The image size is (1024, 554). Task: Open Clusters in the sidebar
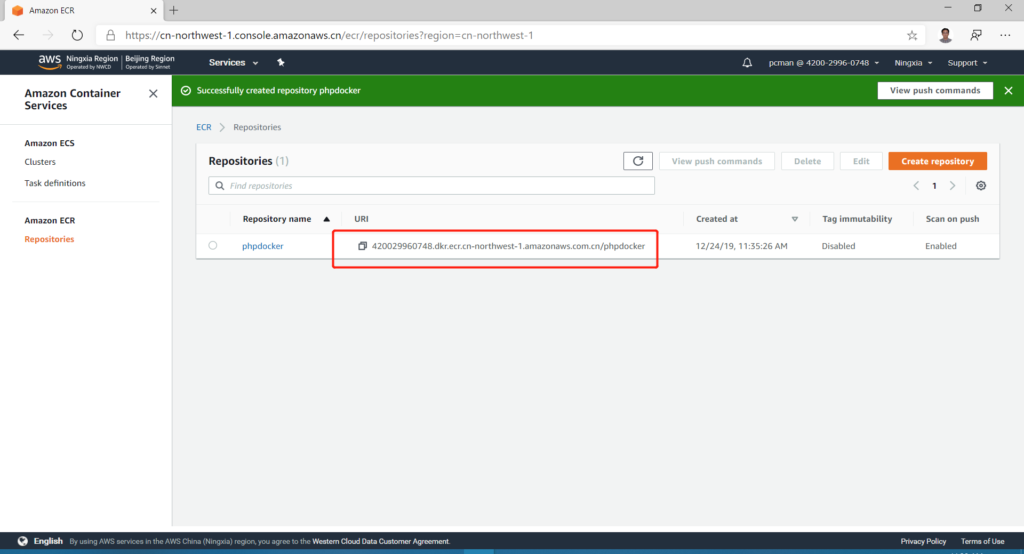click(40, 162)
